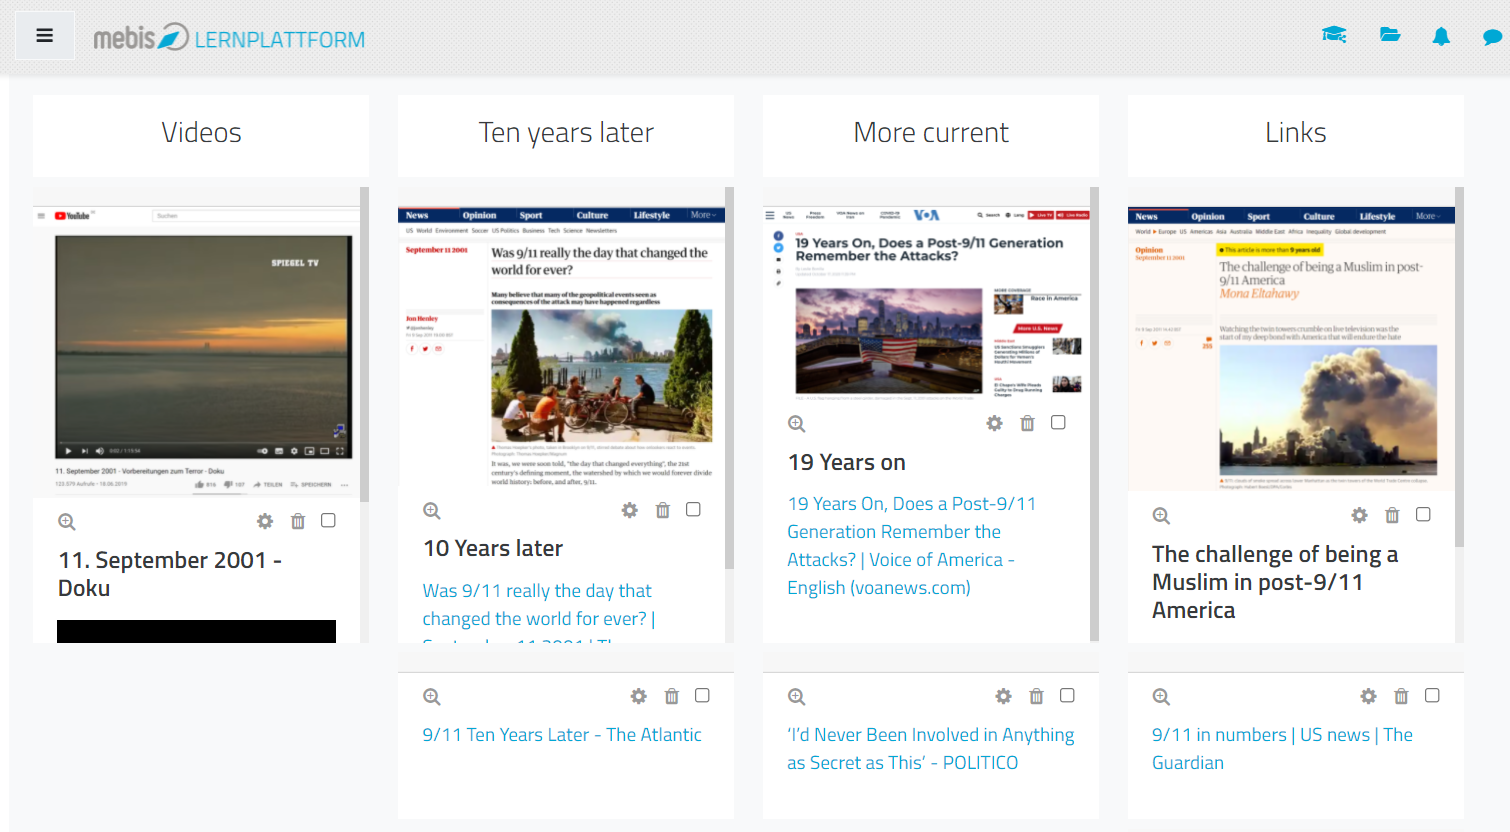Viewport: 1510px width, 832px height.
Task: Tick checkbox on 11. September 2001 Doku card
Action: pyautogui.click(x=328, y=521)
